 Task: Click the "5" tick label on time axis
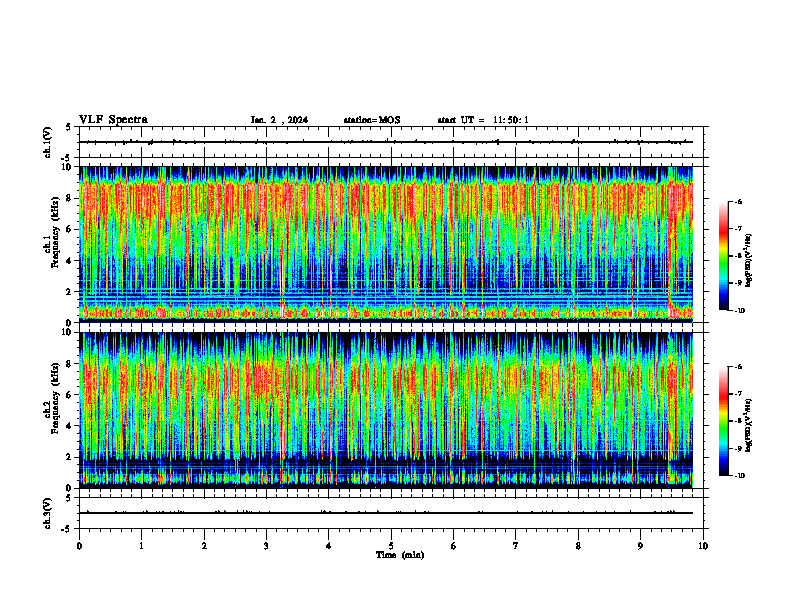(391, 546)
